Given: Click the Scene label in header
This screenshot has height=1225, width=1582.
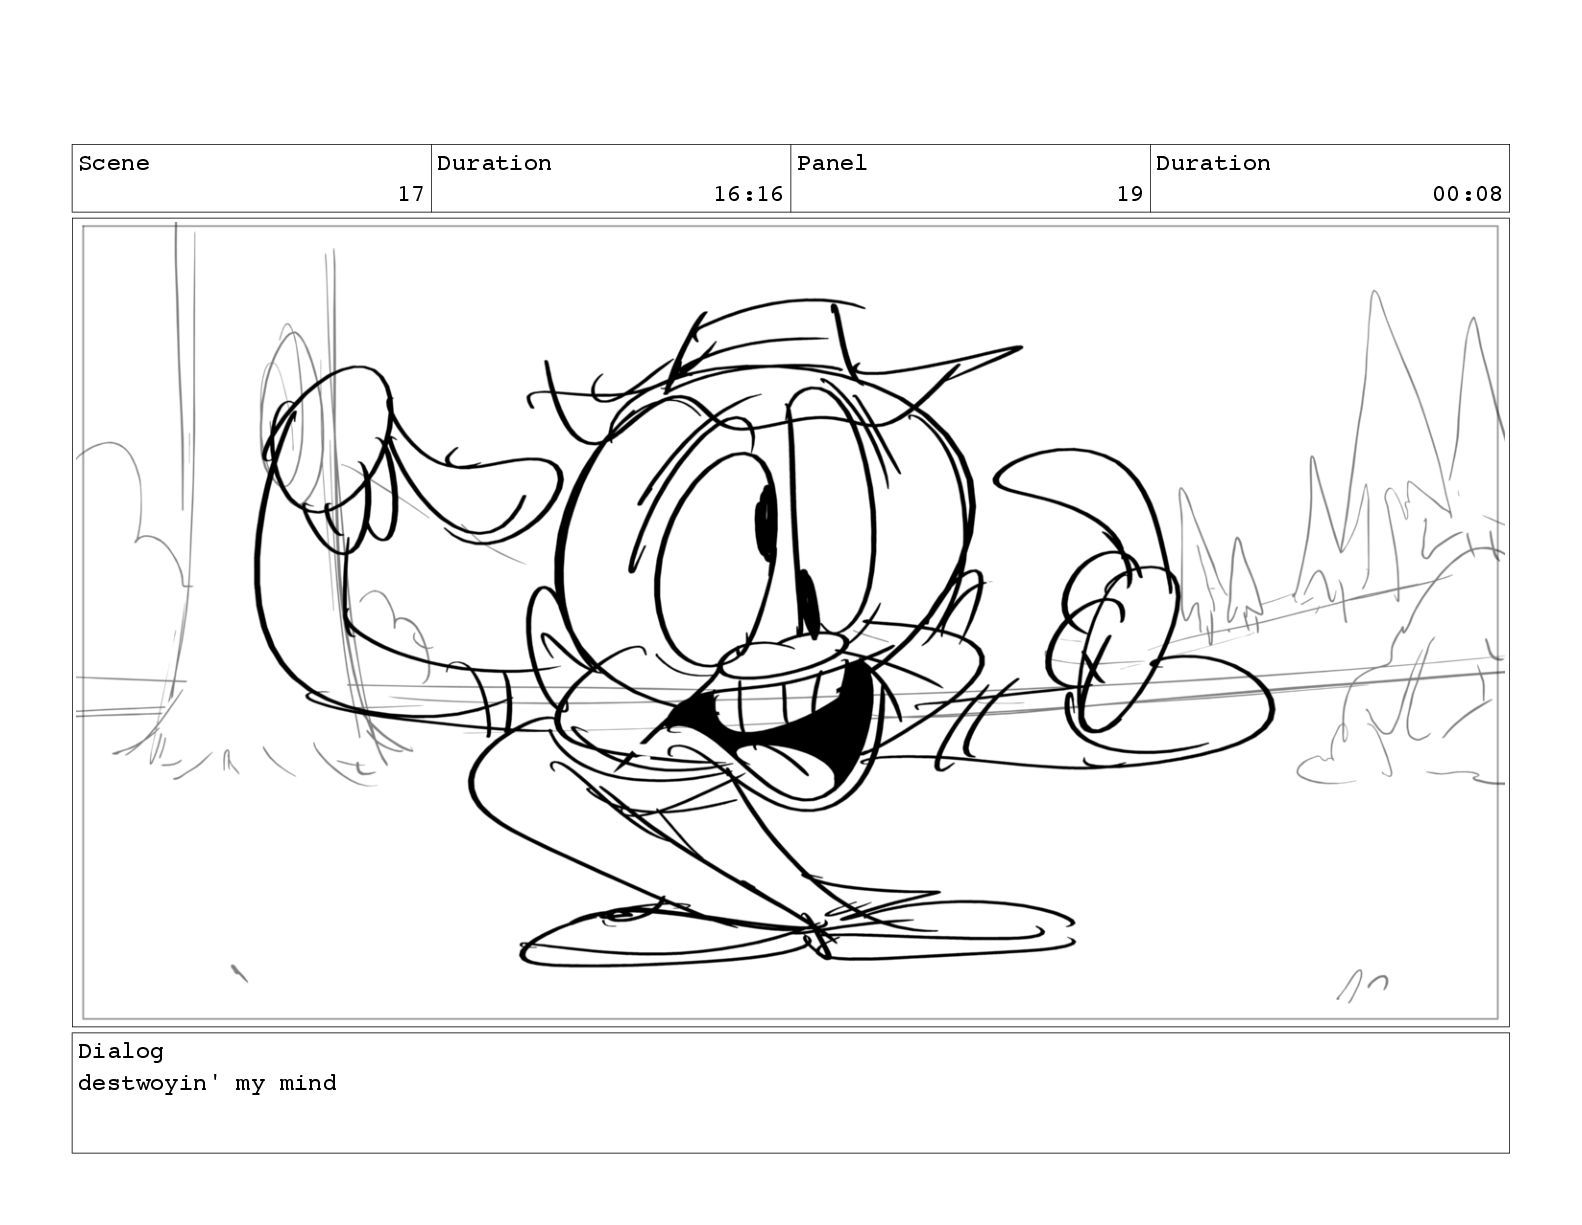Looking at the screenshot, I should (x=114, y=163).
